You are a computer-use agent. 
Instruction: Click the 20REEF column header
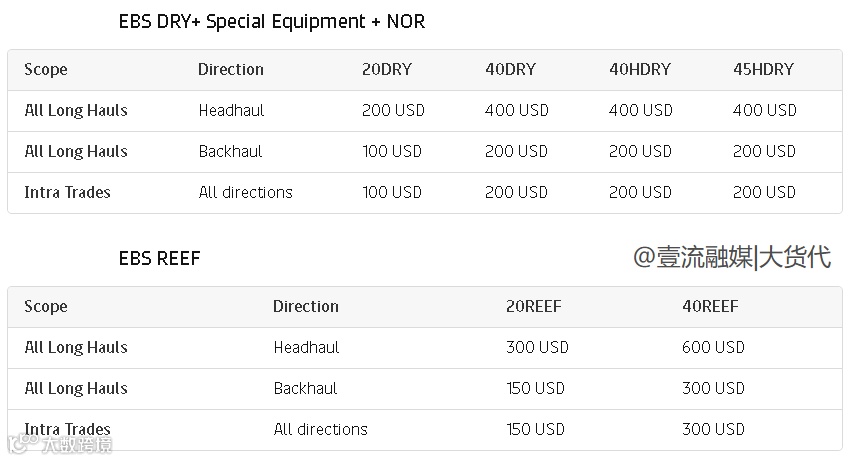[533, 307]
